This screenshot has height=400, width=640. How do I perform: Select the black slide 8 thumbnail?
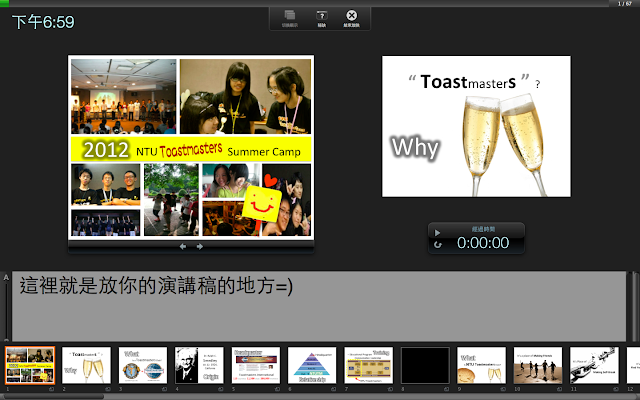(x=425, y=365)
